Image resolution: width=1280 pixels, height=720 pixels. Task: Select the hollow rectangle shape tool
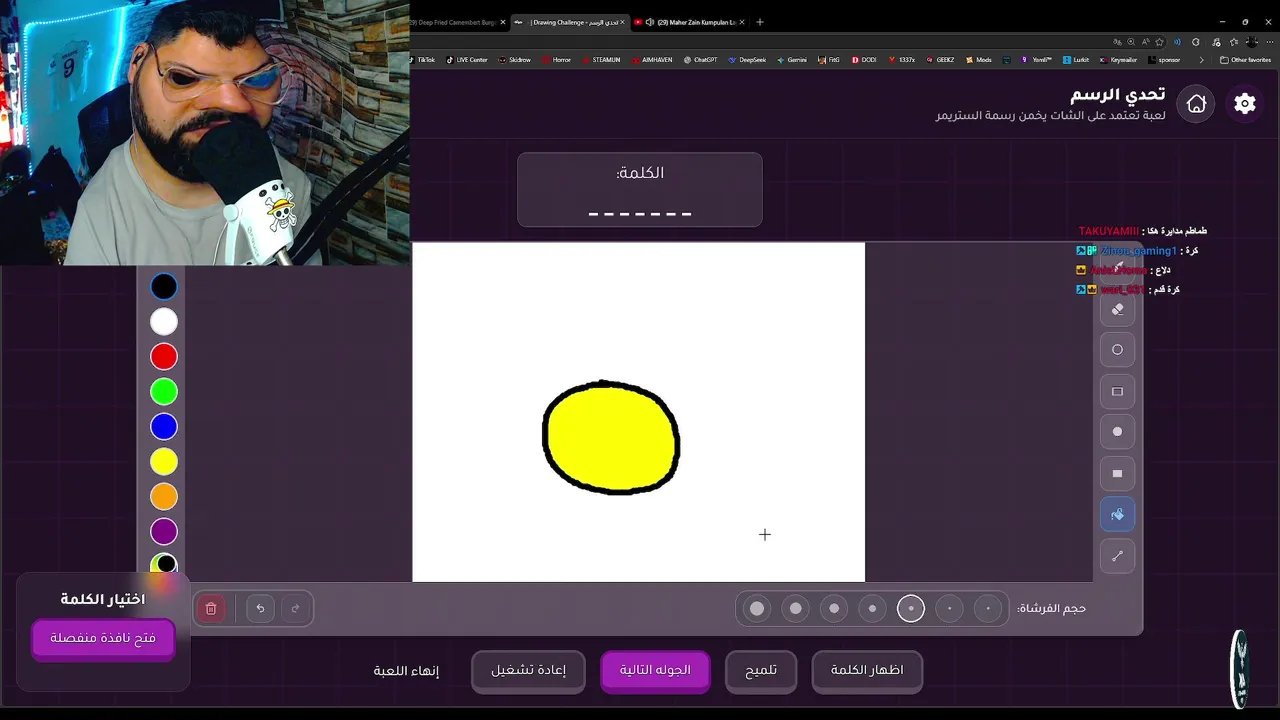pyautogui.click(x=1117, y=391)
